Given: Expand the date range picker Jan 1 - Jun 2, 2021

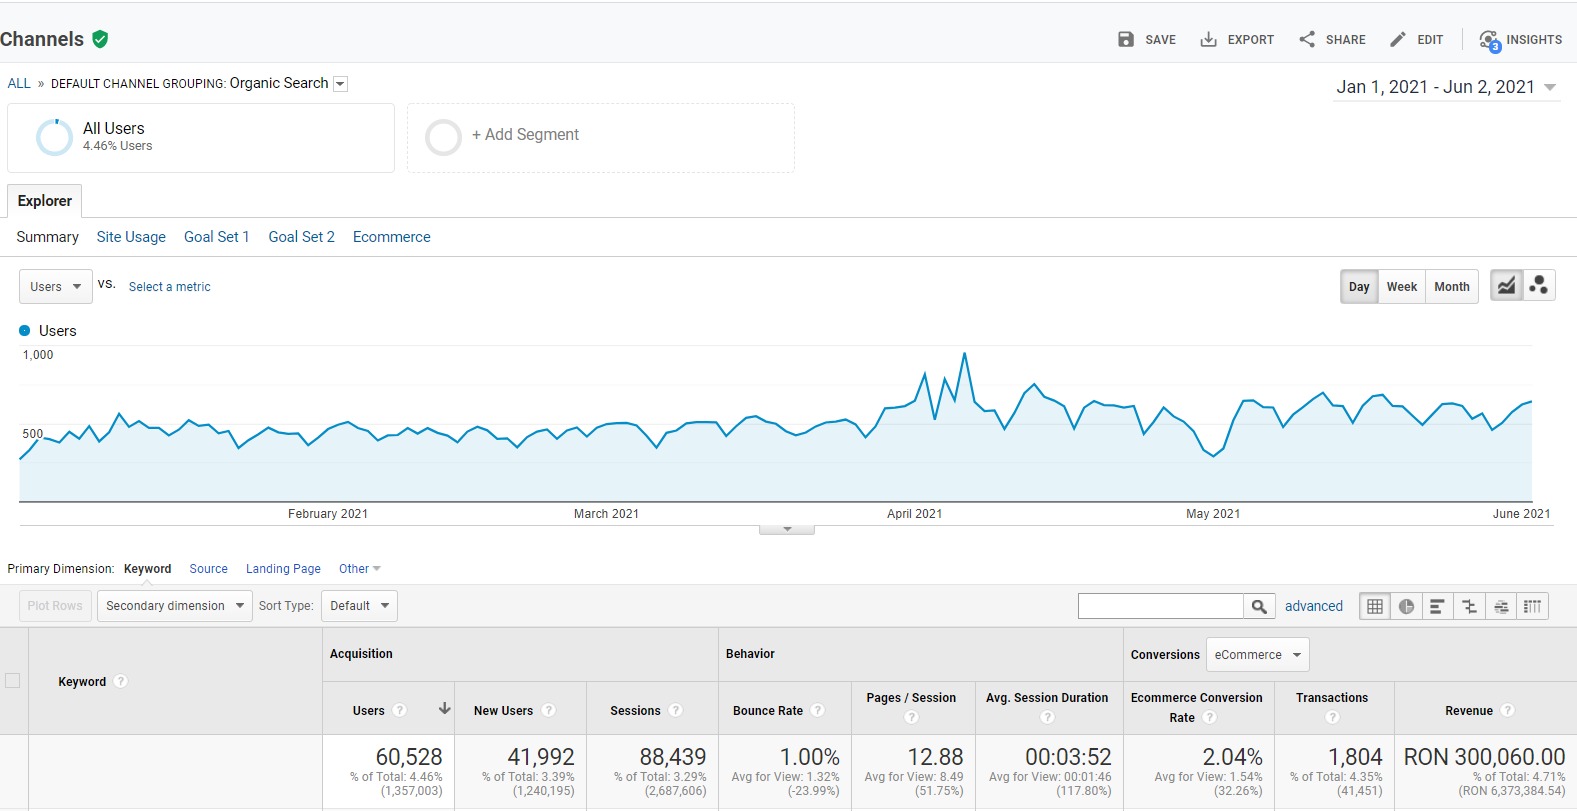Looking at the screenshot, I should tap(1446, 87).
